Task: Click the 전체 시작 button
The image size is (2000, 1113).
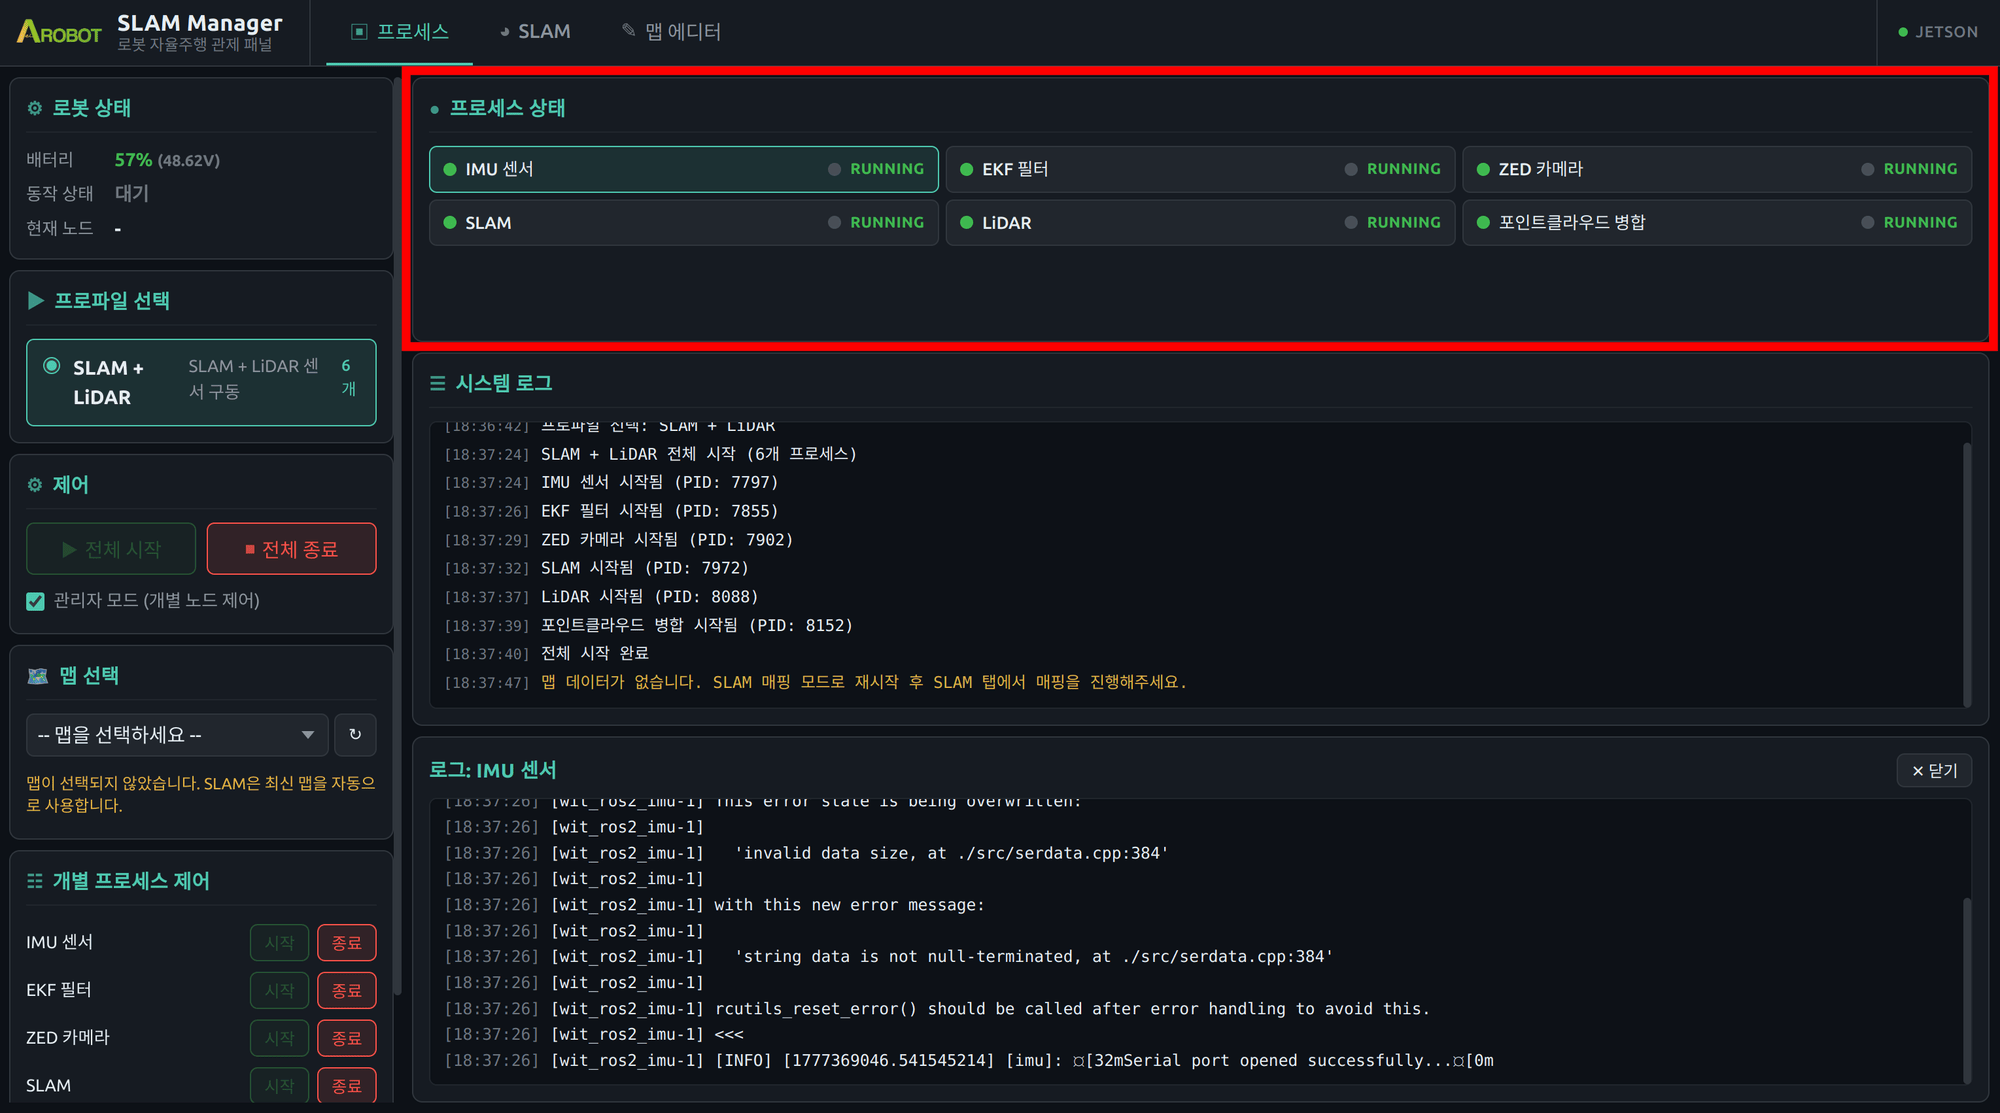Action: [111, 549]
